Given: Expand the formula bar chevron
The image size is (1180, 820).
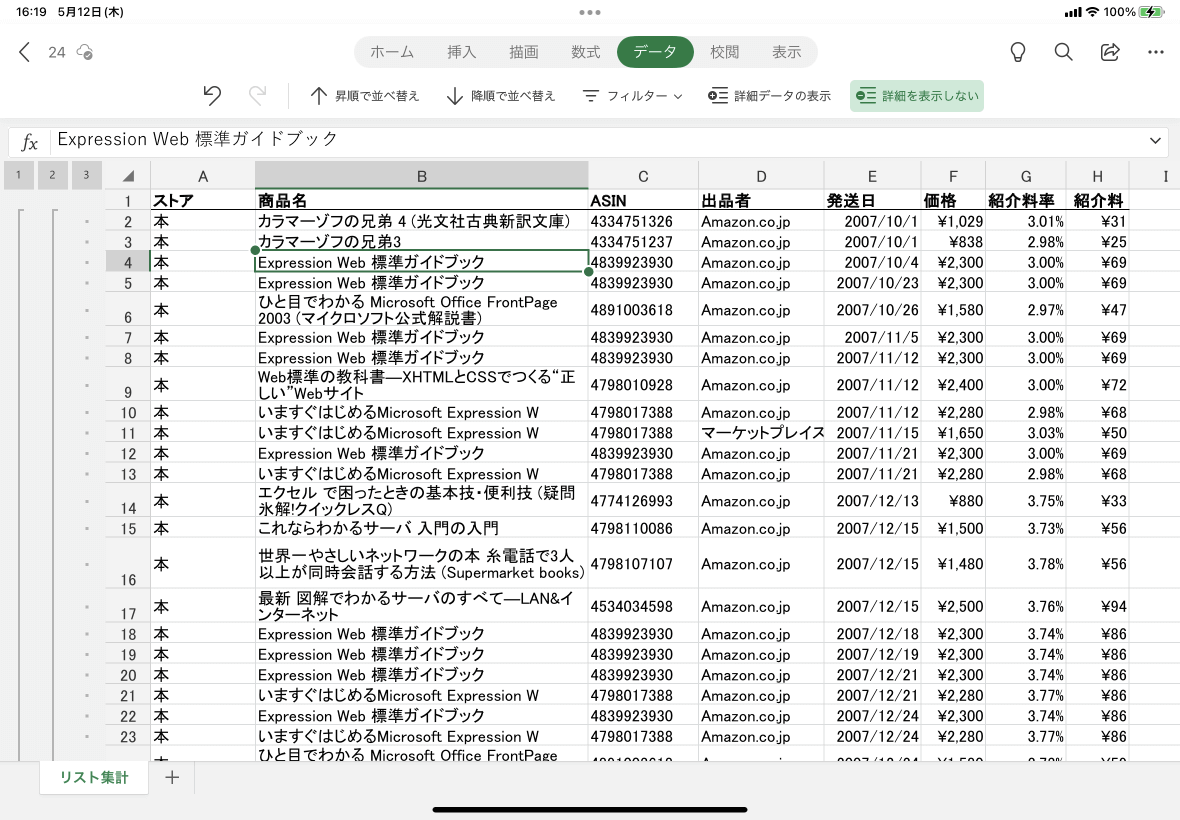Looking at the screenshot, I should click(x=1155, y=141).
